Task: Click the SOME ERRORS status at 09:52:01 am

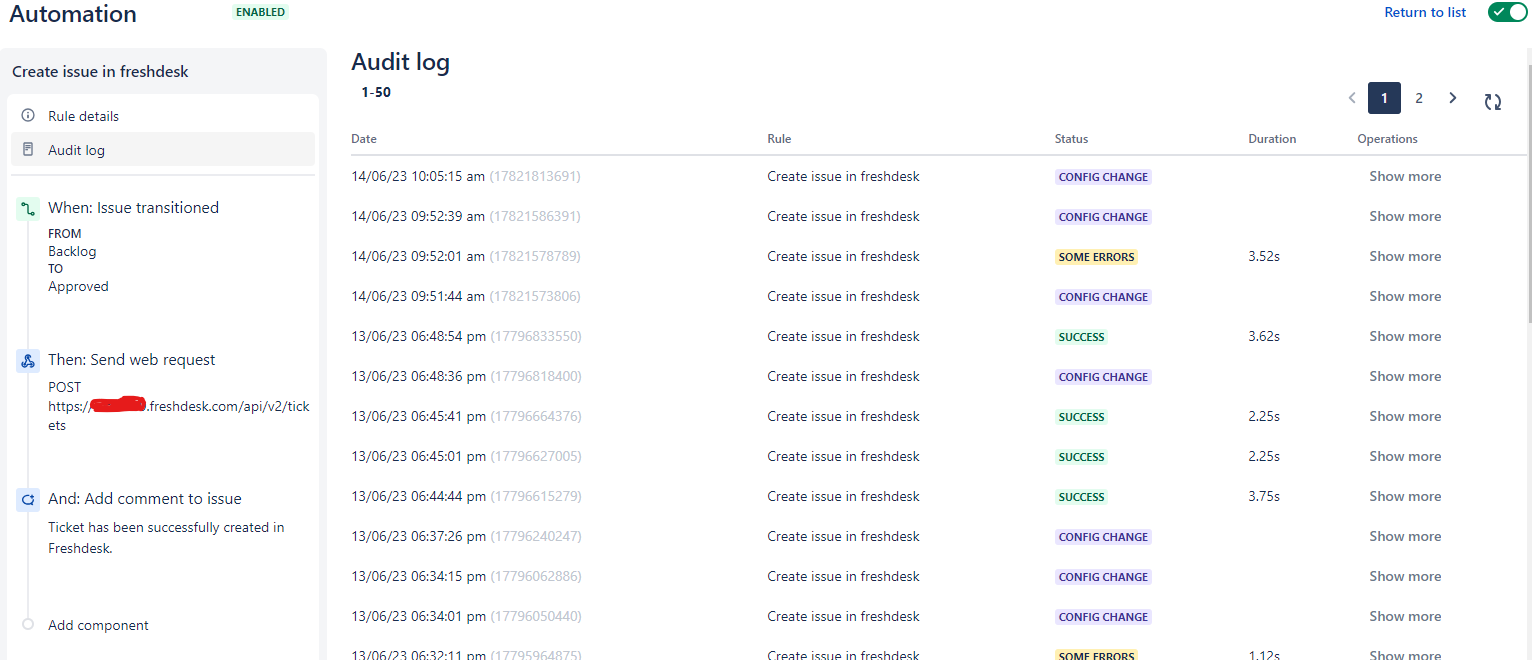Action: tap(1096, 257)
